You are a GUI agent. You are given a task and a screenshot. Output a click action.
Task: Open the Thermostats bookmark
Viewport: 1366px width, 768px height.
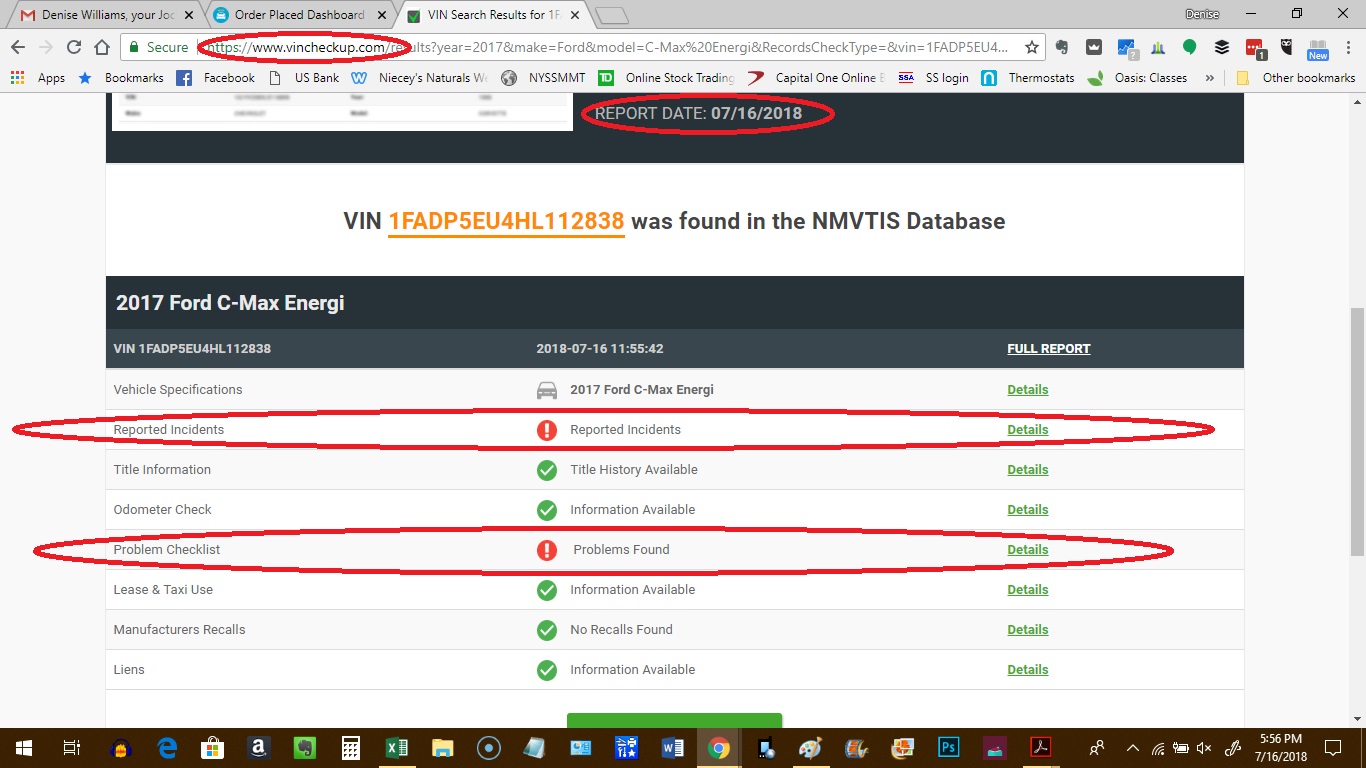1027,77
